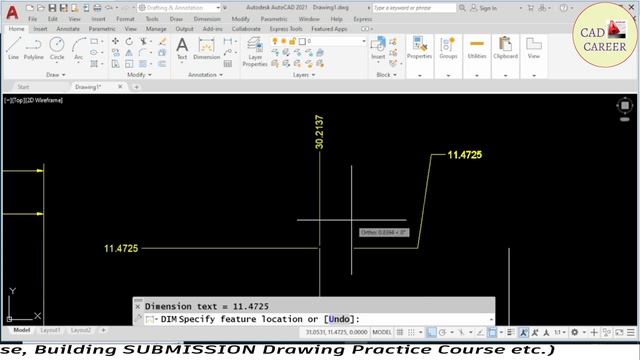Add new drawing tab with plus button

coord(136,87)
